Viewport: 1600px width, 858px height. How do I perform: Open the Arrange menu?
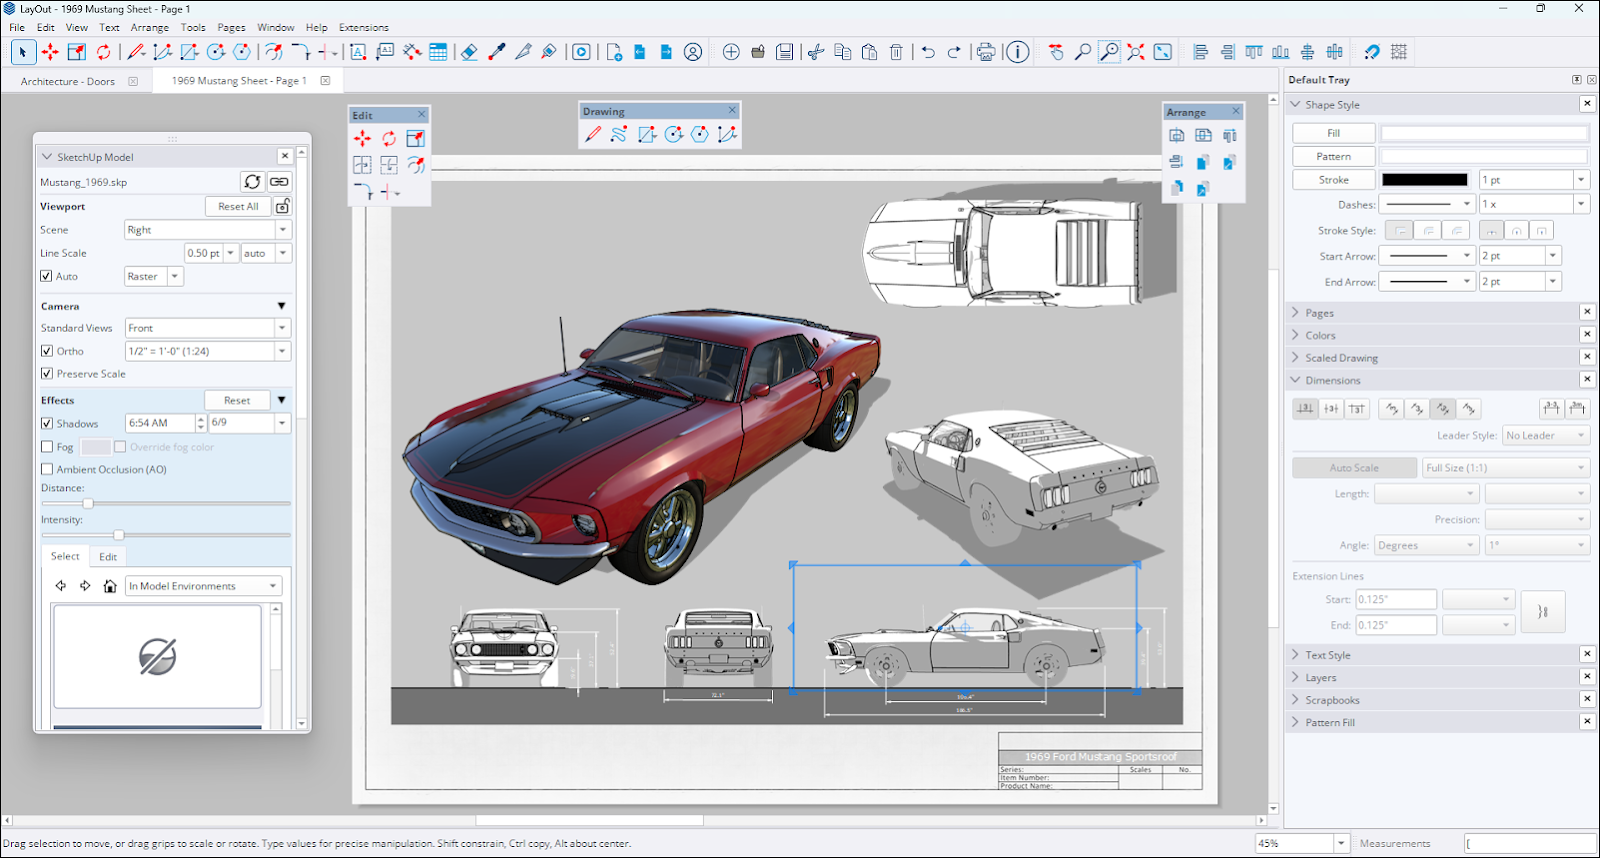[149, 27]
